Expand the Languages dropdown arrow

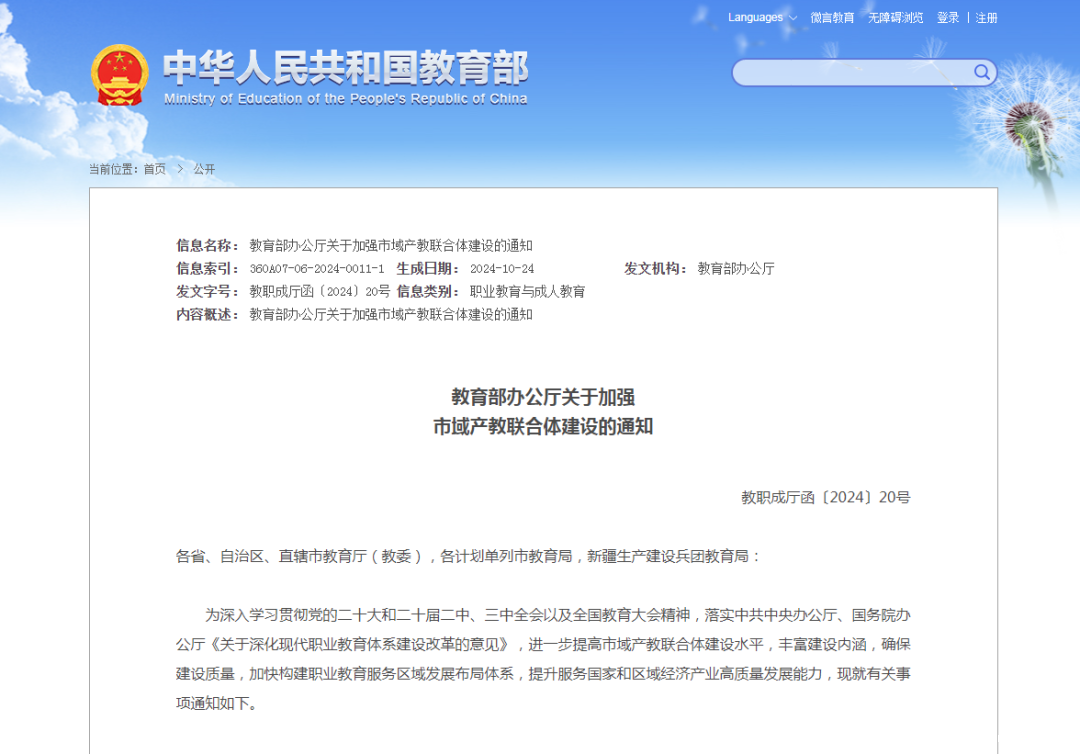click(x=793, y=18)
